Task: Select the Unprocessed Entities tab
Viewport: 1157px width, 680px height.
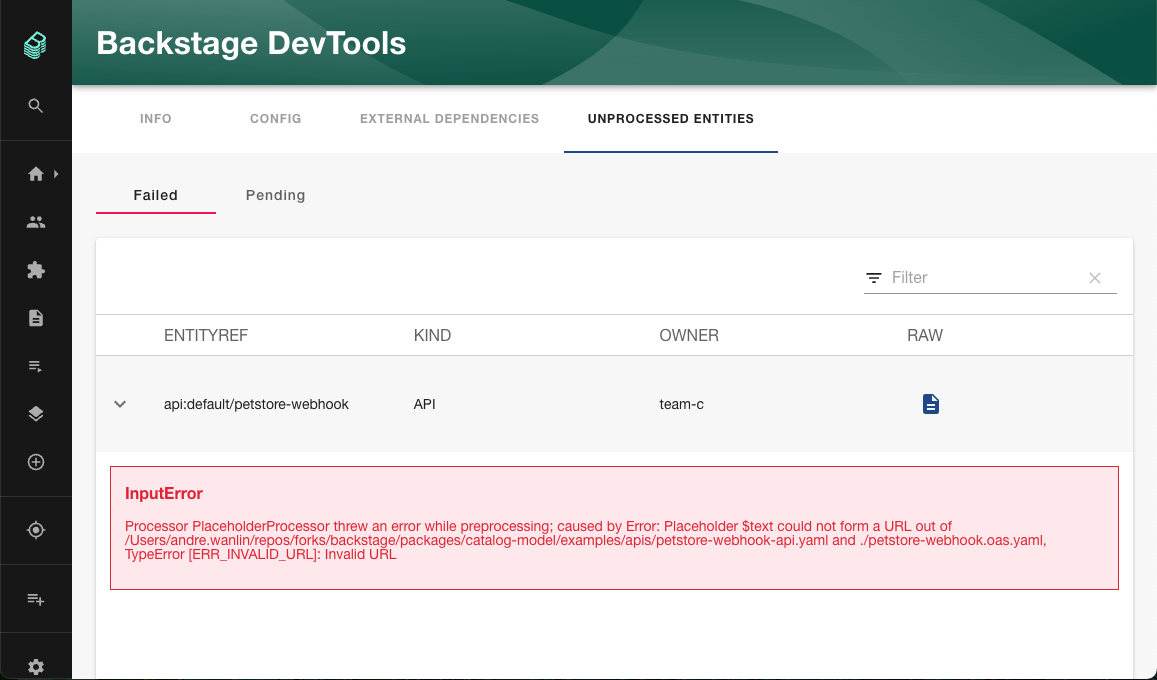Action: pos(671,119)
